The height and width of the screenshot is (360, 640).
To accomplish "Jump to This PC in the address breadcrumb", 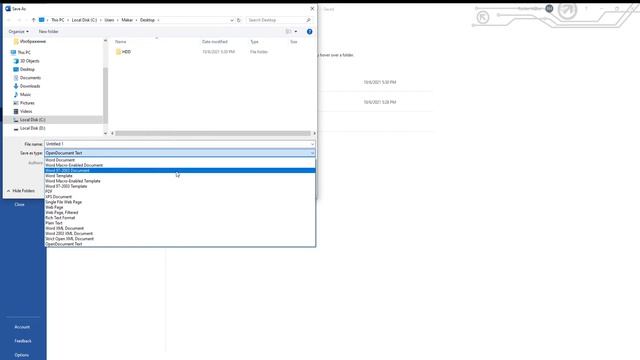I will [x=58, y=20].
